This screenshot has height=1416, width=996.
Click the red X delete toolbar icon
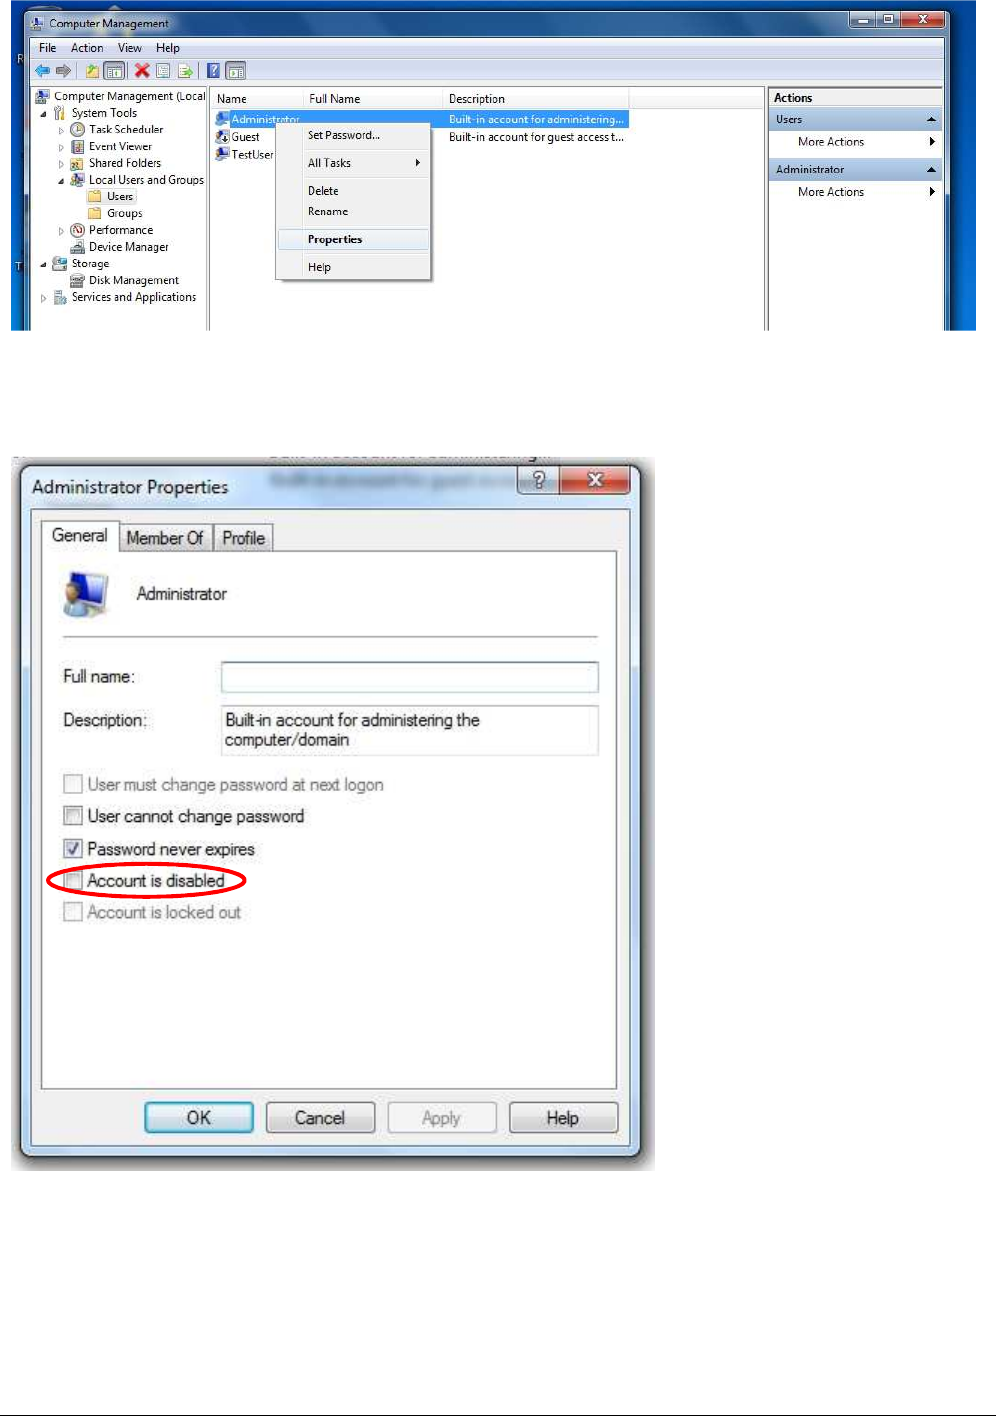pyautogui.click(x=142, y=71)
